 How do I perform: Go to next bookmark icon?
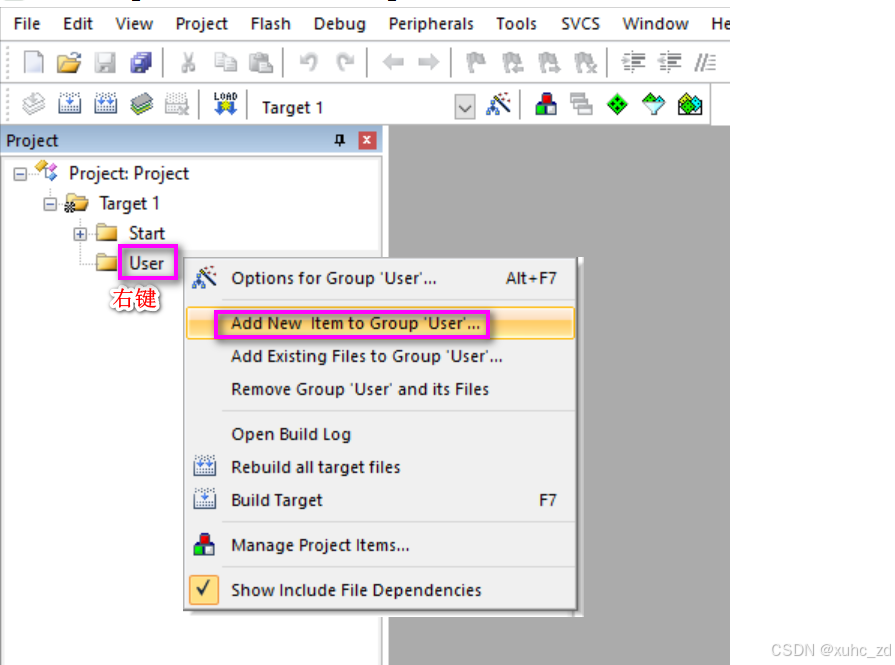549,62
